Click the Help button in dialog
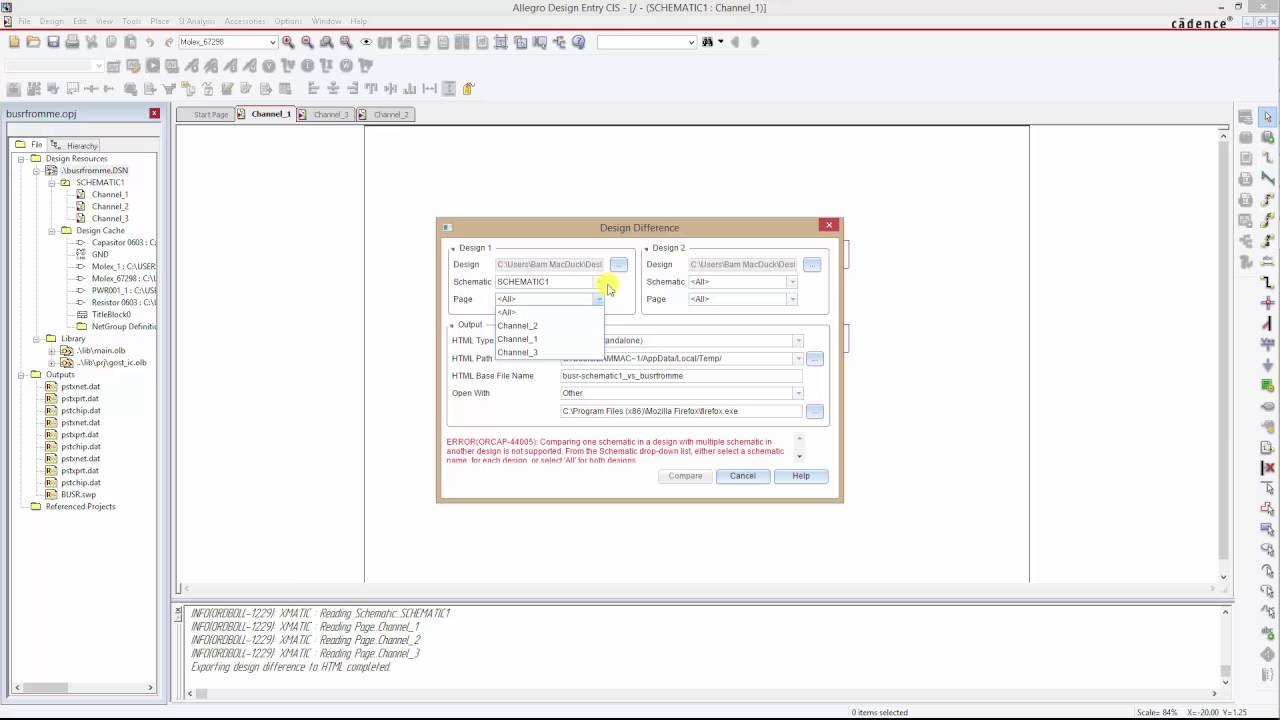Viewport: 1280px width, 720px height. tap(801, 476)
